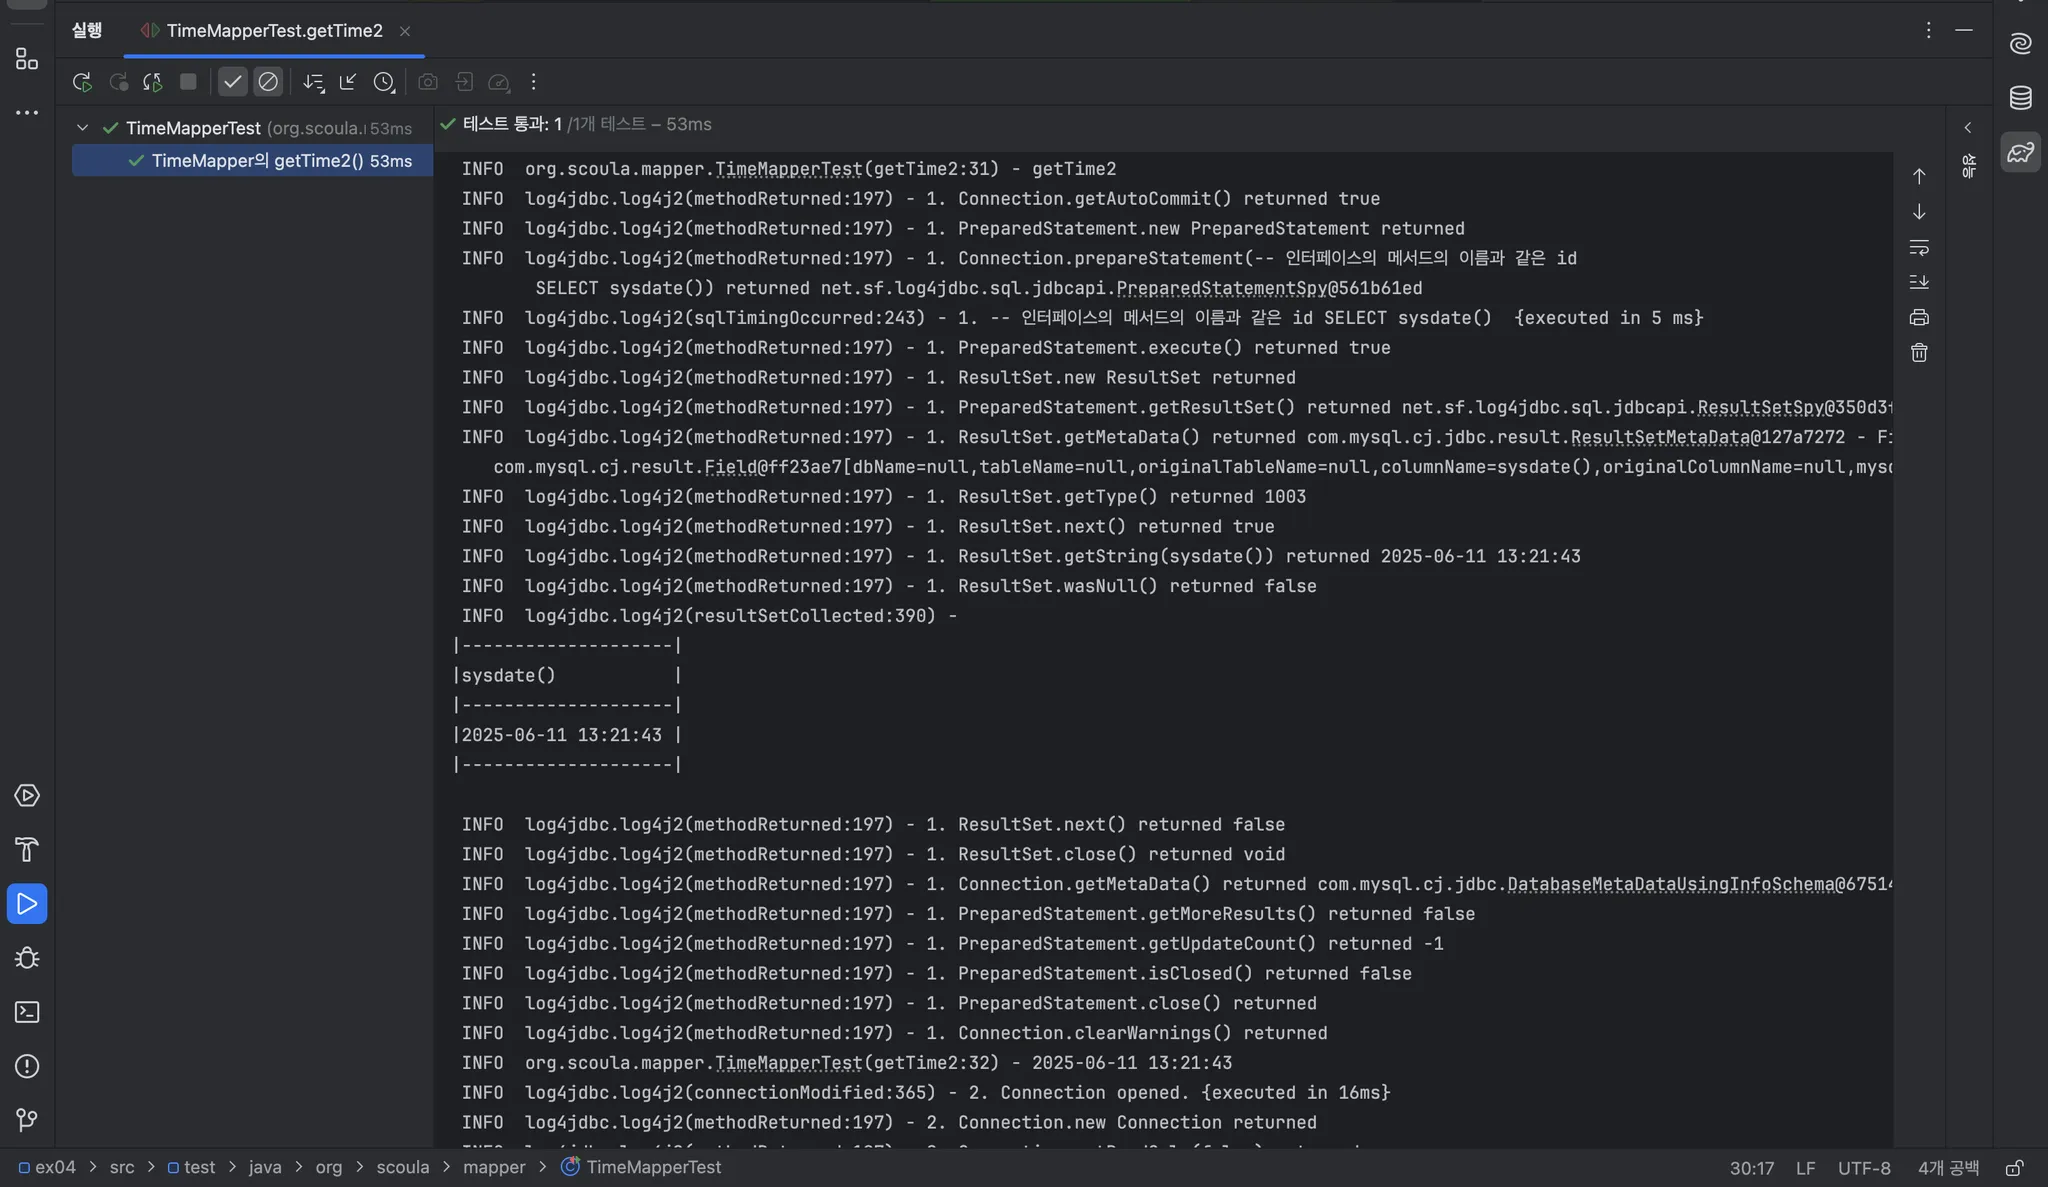Toggle soft-wrap in console output
This screenshot has width=2048, height=1187.
pos(1919,247)
